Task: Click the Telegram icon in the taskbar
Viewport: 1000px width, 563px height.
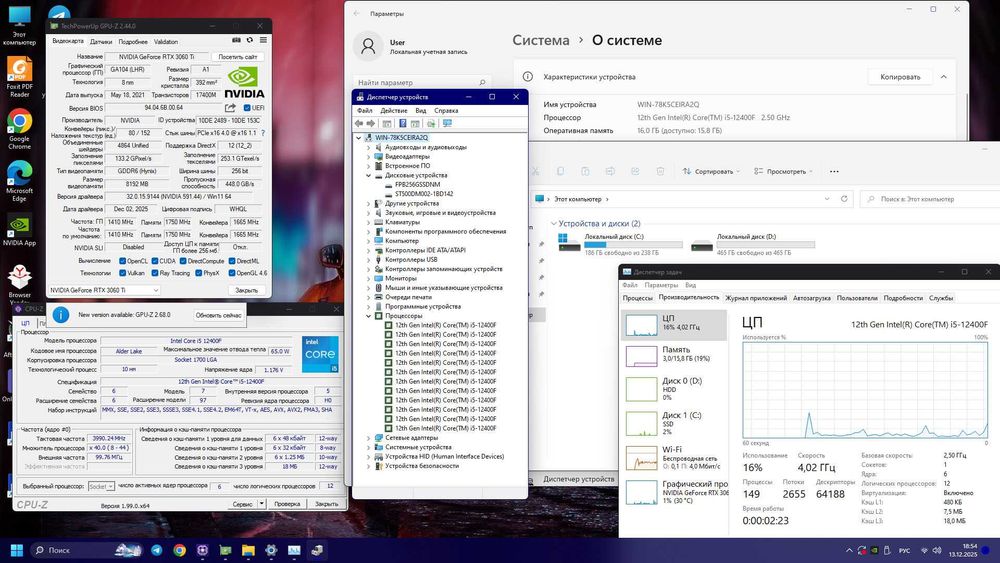Action: click(x=156, y=550)
